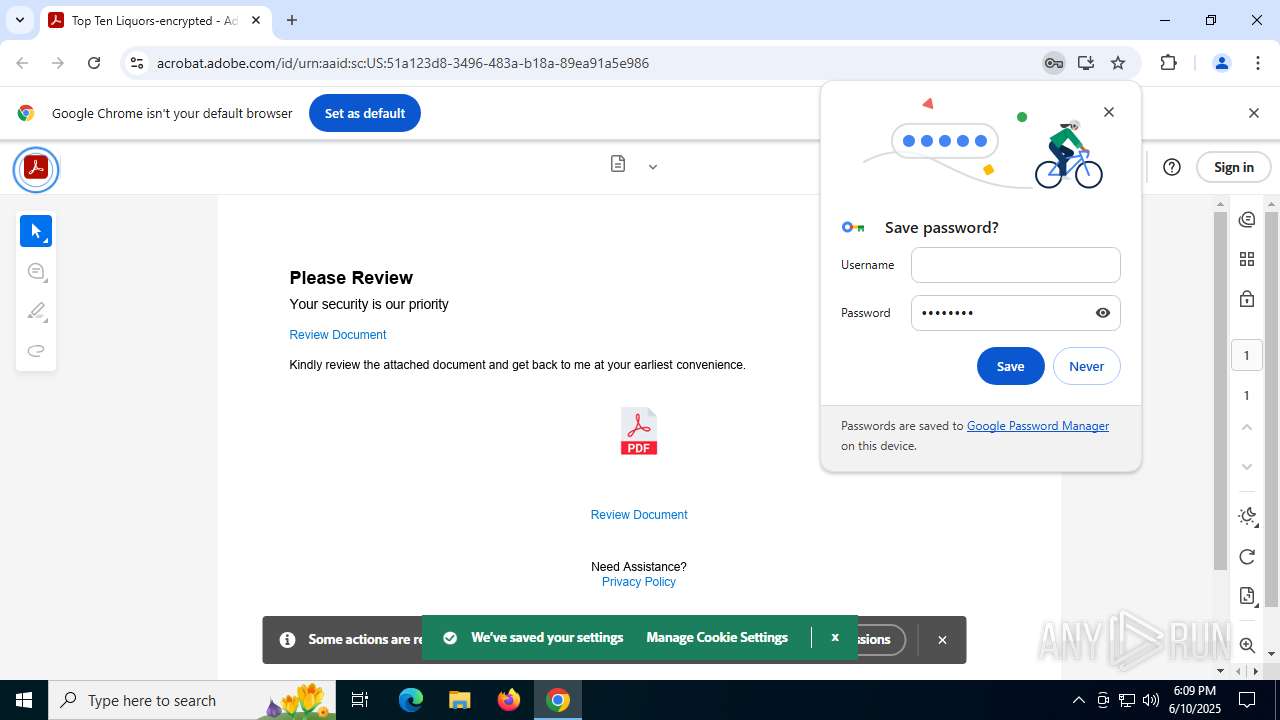Open Chrome three-dot menu

[x=1258, y=63]
